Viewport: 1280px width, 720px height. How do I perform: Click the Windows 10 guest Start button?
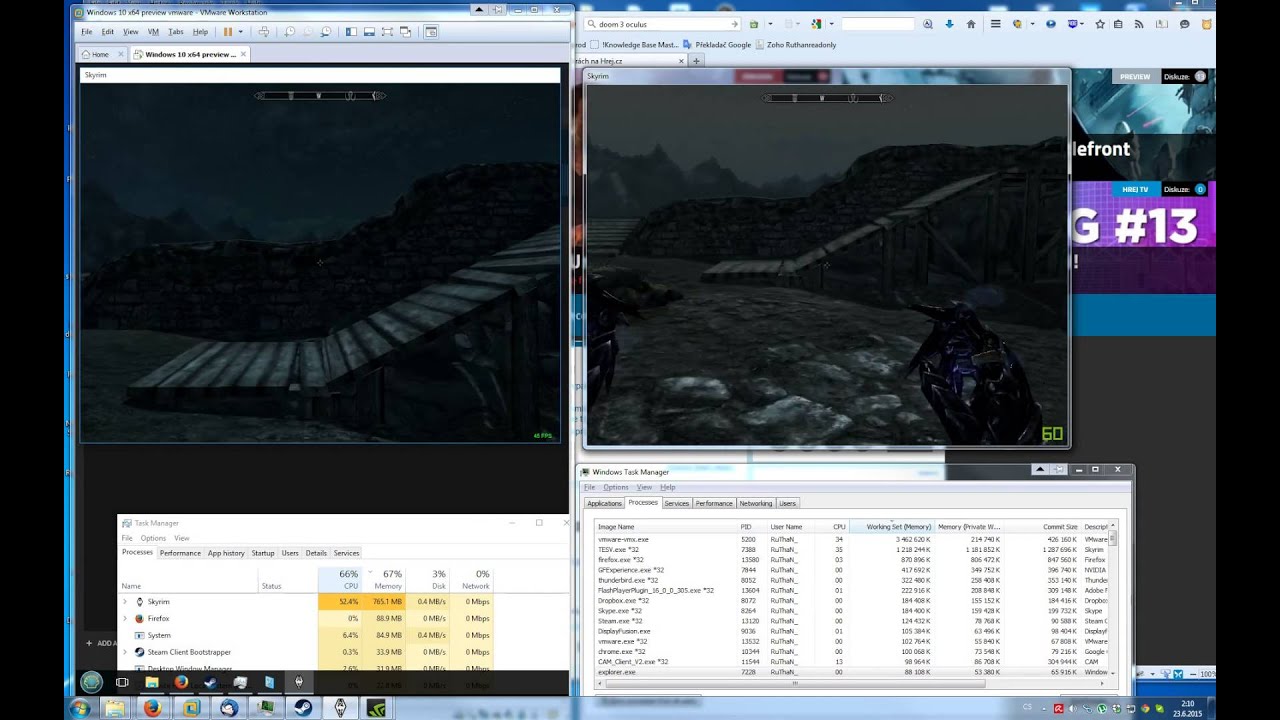click(x=92, y=682)
